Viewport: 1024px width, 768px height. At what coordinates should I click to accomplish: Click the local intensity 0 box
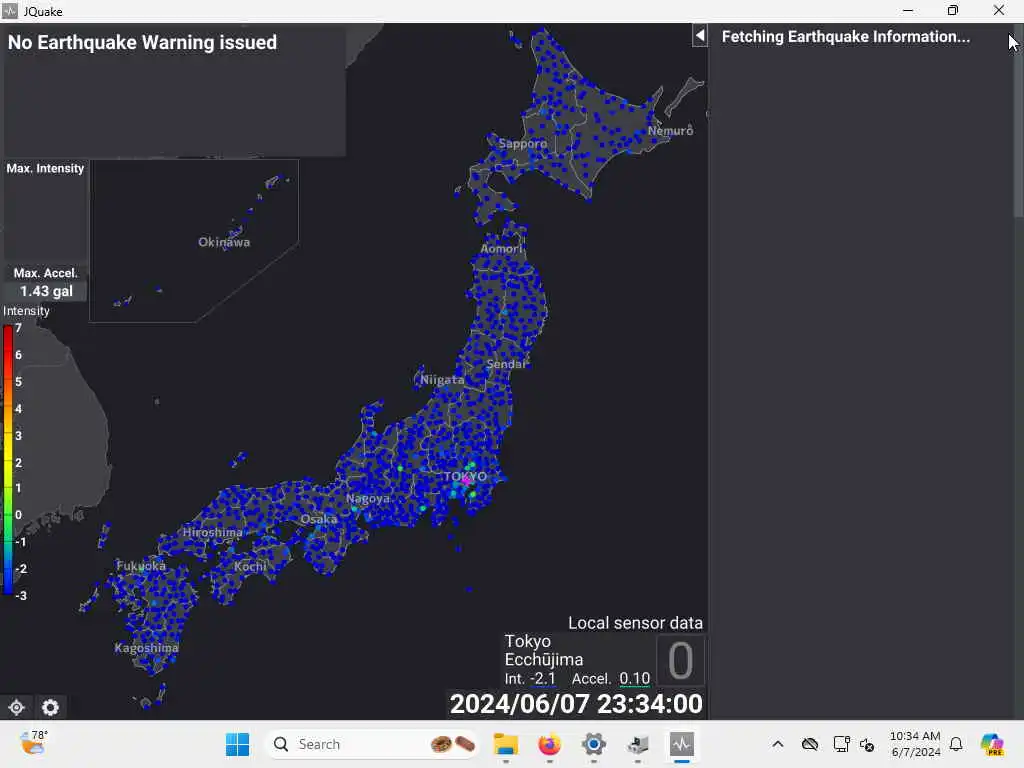(x=680, y=660)
